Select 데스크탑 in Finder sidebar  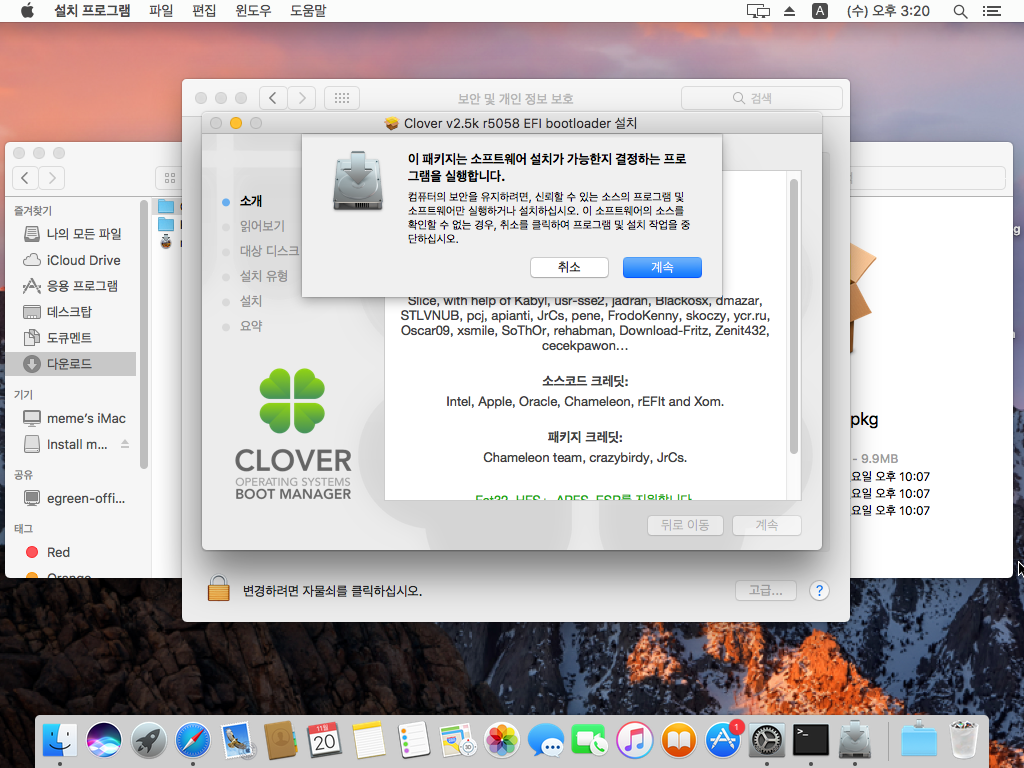tap(72, 312)
